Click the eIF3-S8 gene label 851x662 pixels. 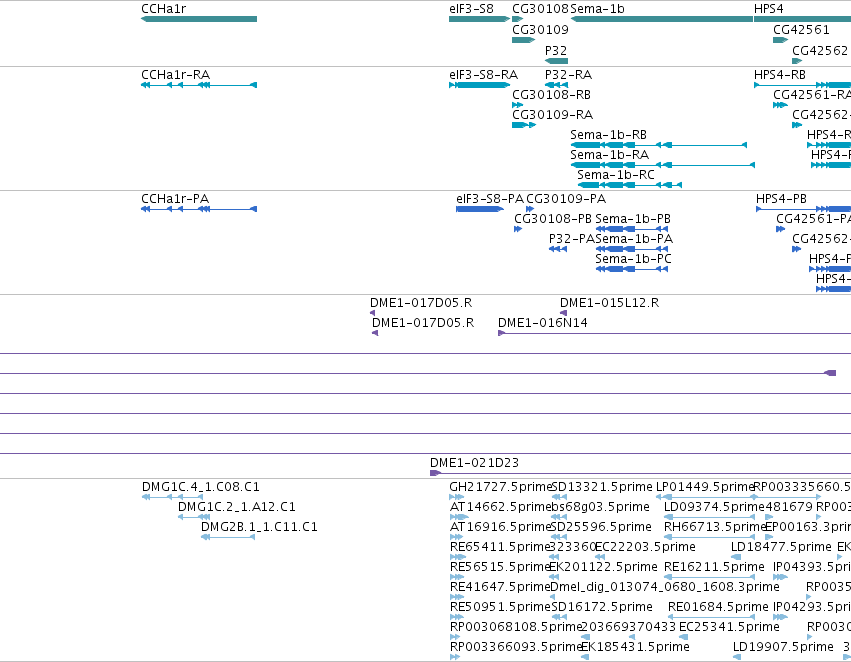[471, 9]
